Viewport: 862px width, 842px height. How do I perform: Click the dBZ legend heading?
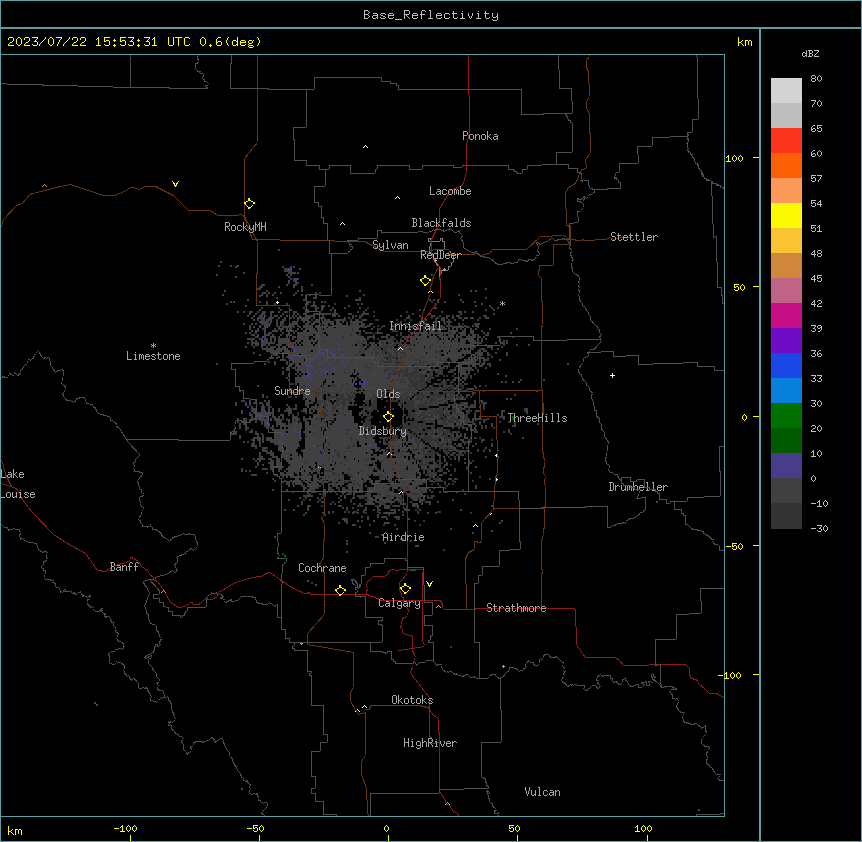coord(810,54)
